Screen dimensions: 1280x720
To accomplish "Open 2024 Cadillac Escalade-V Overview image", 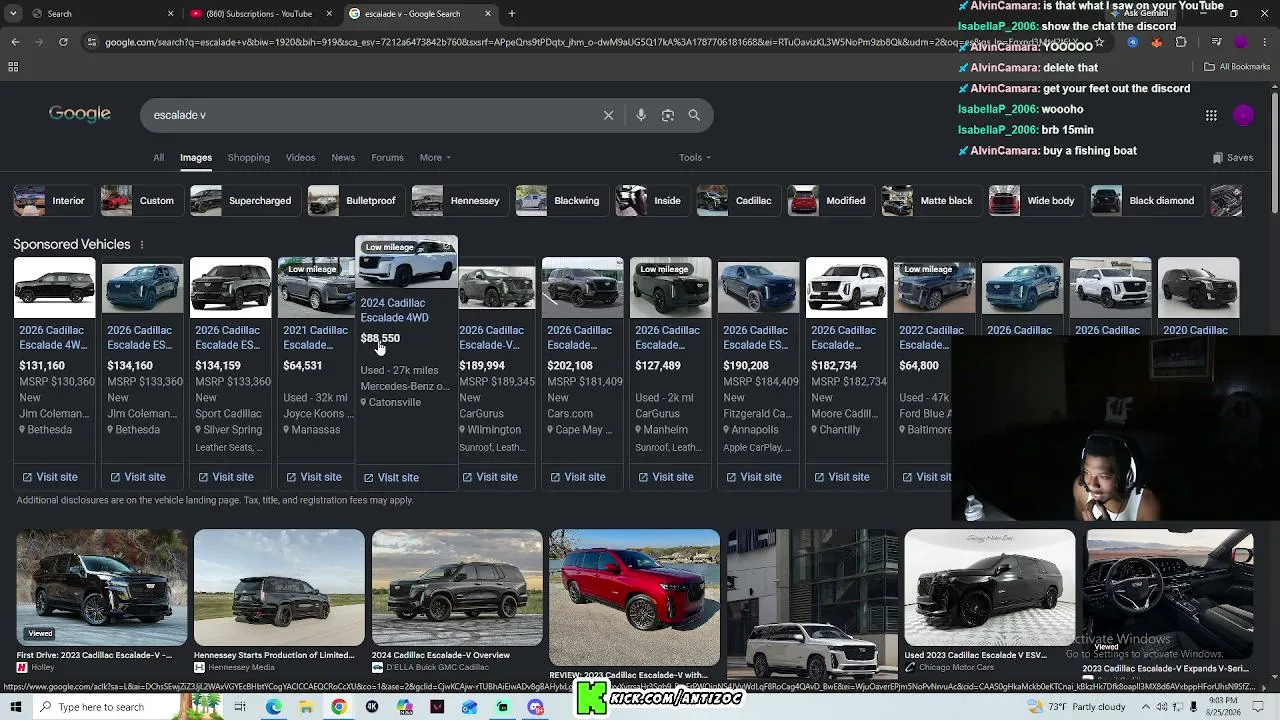I will point(457,588).
